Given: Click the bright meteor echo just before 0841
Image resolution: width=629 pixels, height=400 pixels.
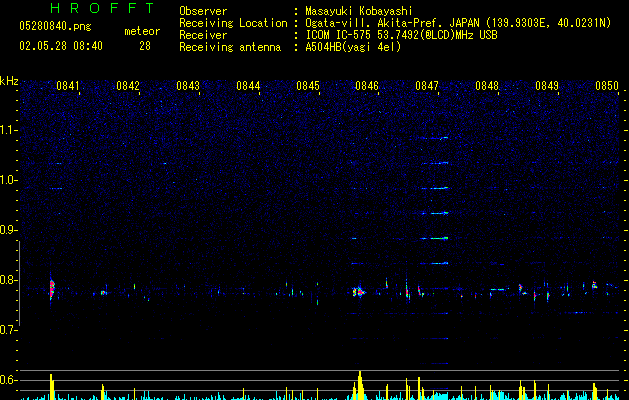Looking at the screenshot, I should click(x=52, y=289).
